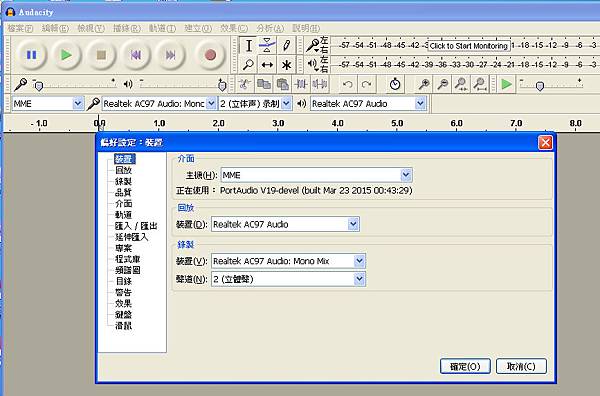600x396 pixels.
Task: Click the Zoom In icon
Action: coord(424,84)
